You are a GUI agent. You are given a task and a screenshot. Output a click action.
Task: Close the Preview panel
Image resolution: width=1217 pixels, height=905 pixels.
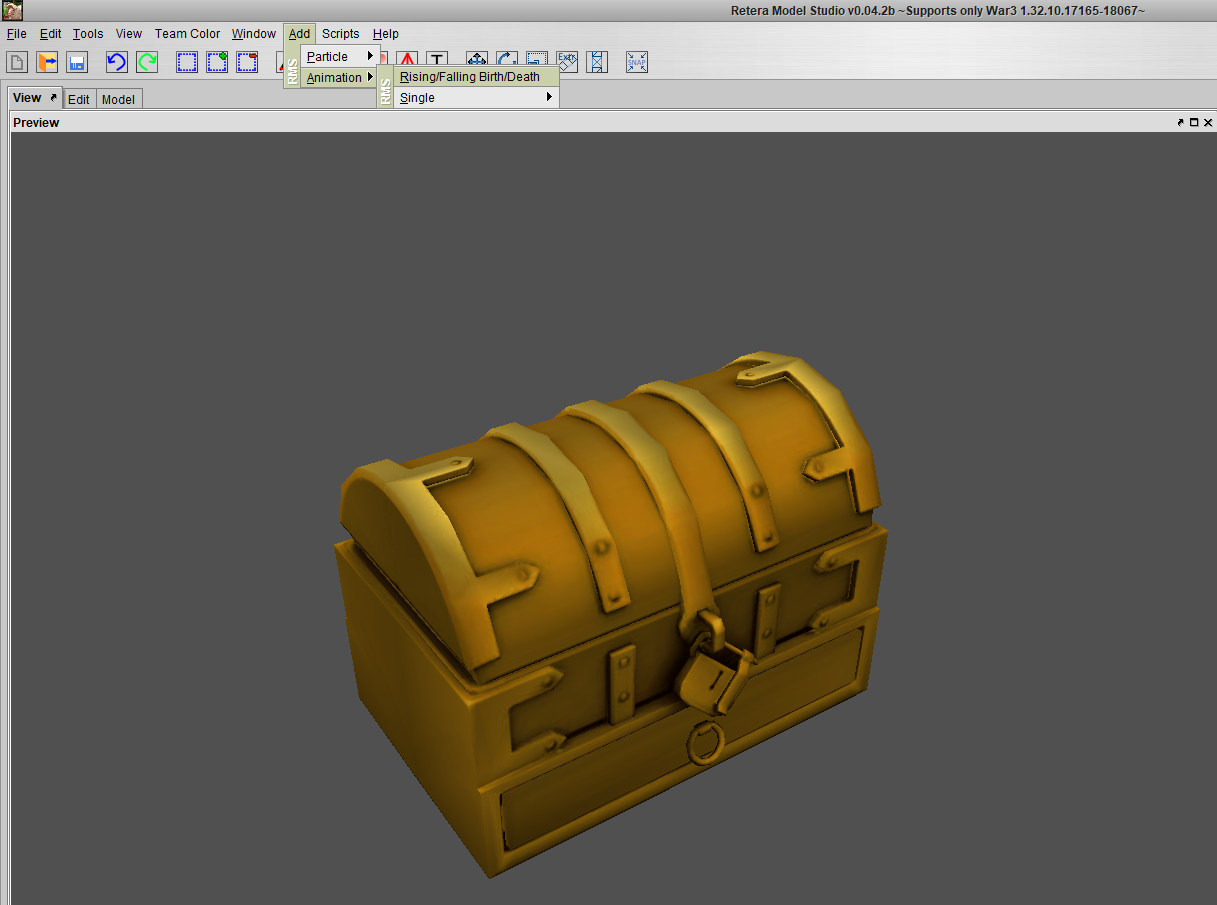point(1208,122)
